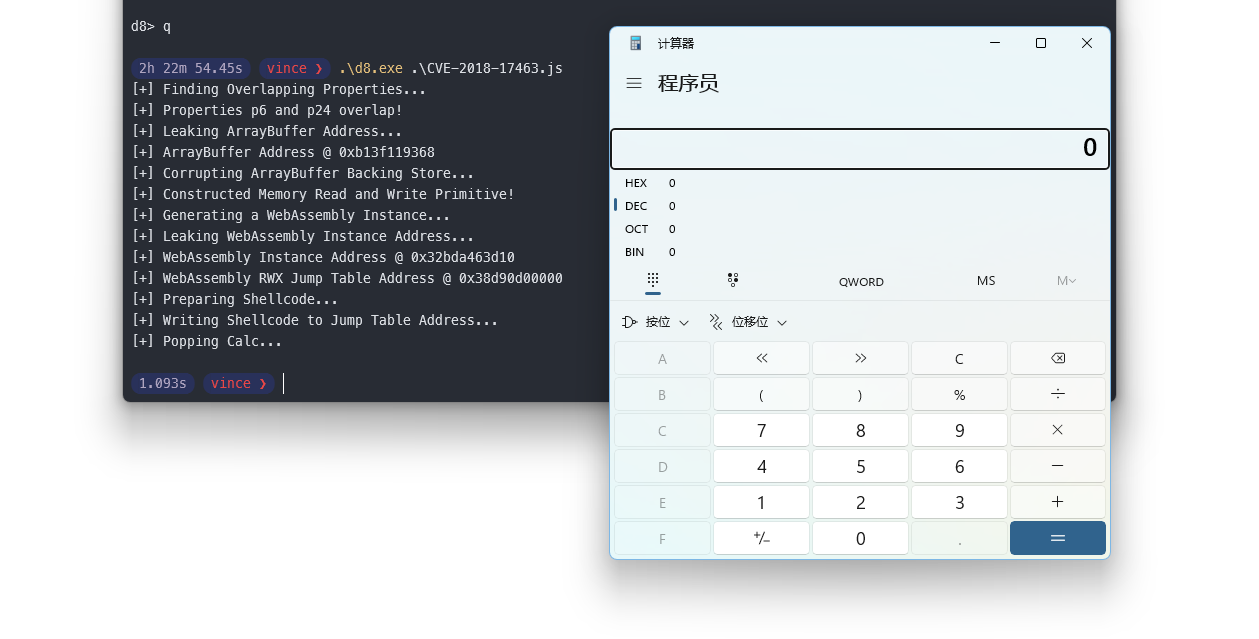Image resolution: width=1259 pixels, height=639 pixels.
Task: Click the backspace delete key in calculator
Action: pyautogui.click(x=1058, y=358)
